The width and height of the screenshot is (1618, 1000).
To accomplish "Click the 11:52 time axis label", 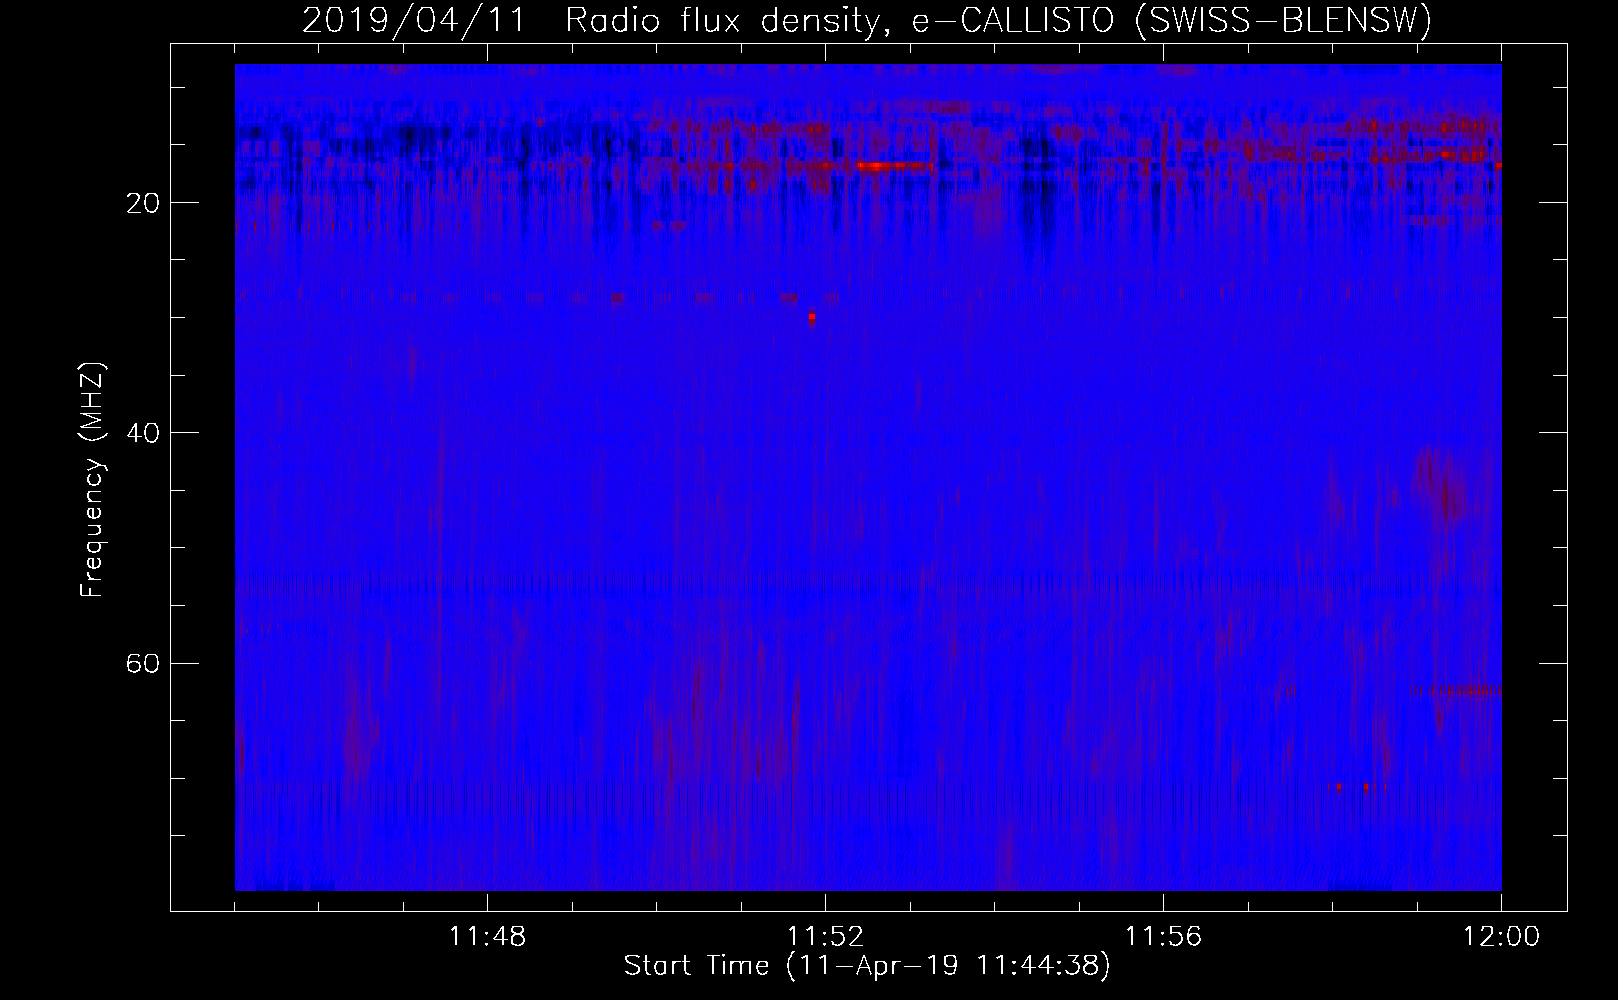I will [x=825, y=937].
